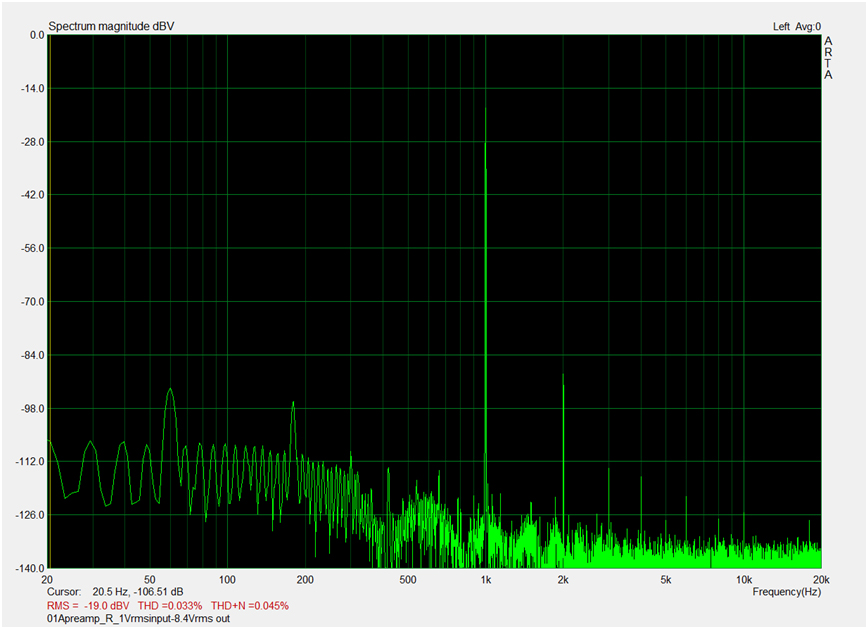
Task: Click the 180 Hz harmonic peak
Action: coord(293,403)
